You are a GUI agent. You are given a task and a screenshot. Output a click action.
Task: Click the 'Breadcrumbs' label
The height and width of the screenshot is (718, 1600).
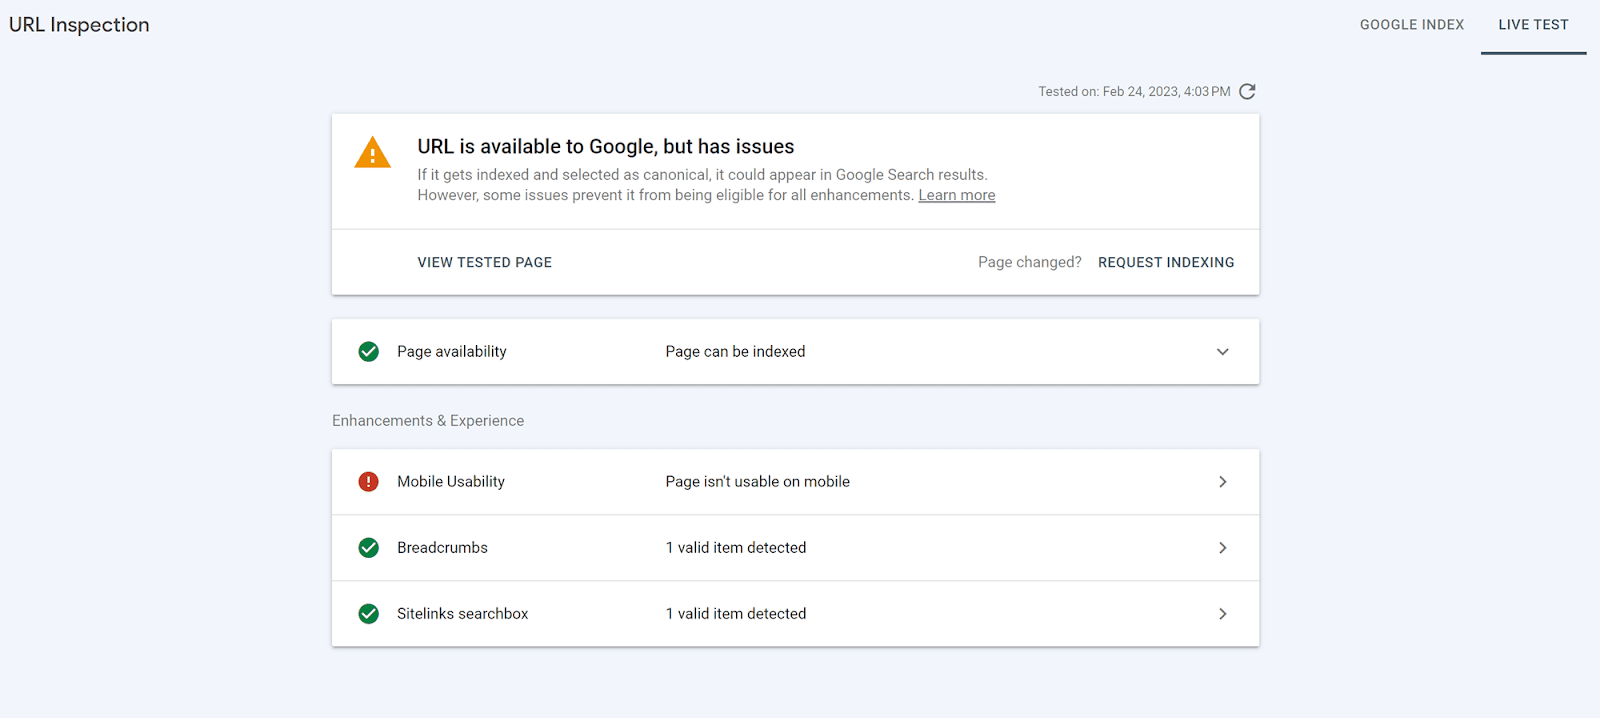(442, 547)
